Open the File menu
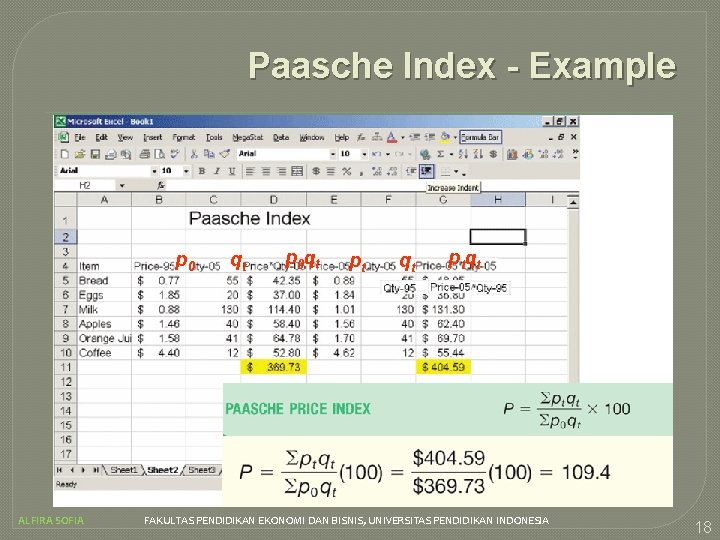The height and width of the screenshot is (540, 720). point(80,137)
